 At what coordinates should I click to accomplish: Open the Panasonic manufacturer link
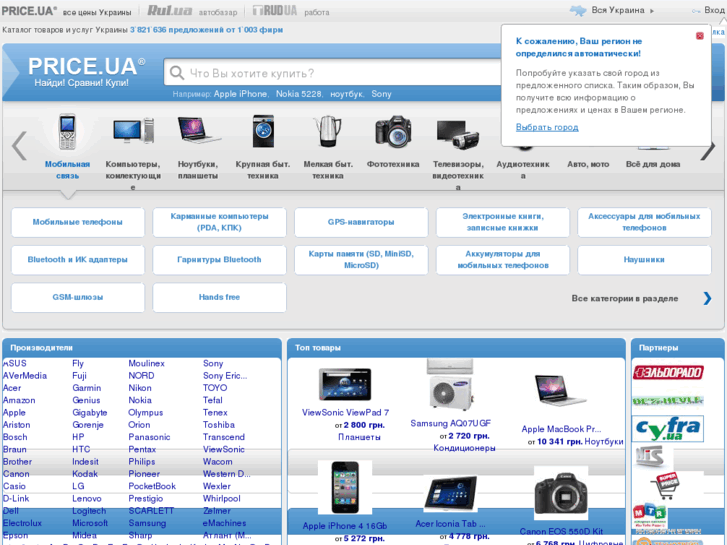pos(149,437)
